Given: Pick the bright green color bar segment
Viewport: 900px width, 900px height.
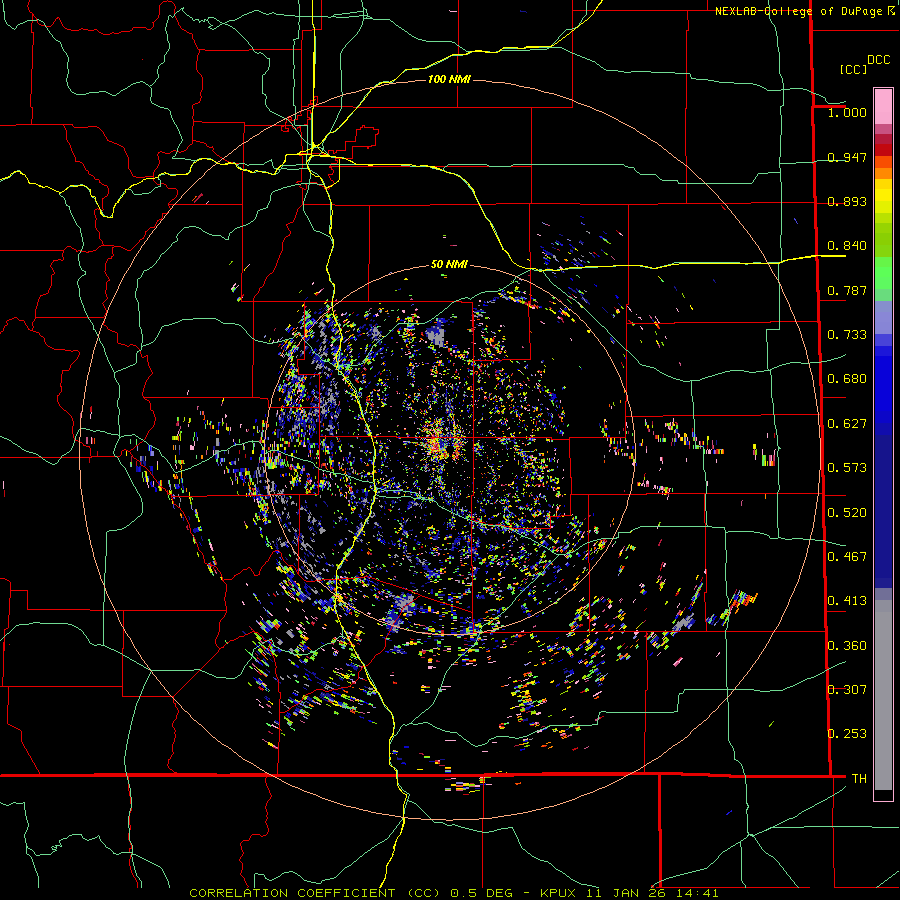Looking at the screenshot, I should point(883,274).
